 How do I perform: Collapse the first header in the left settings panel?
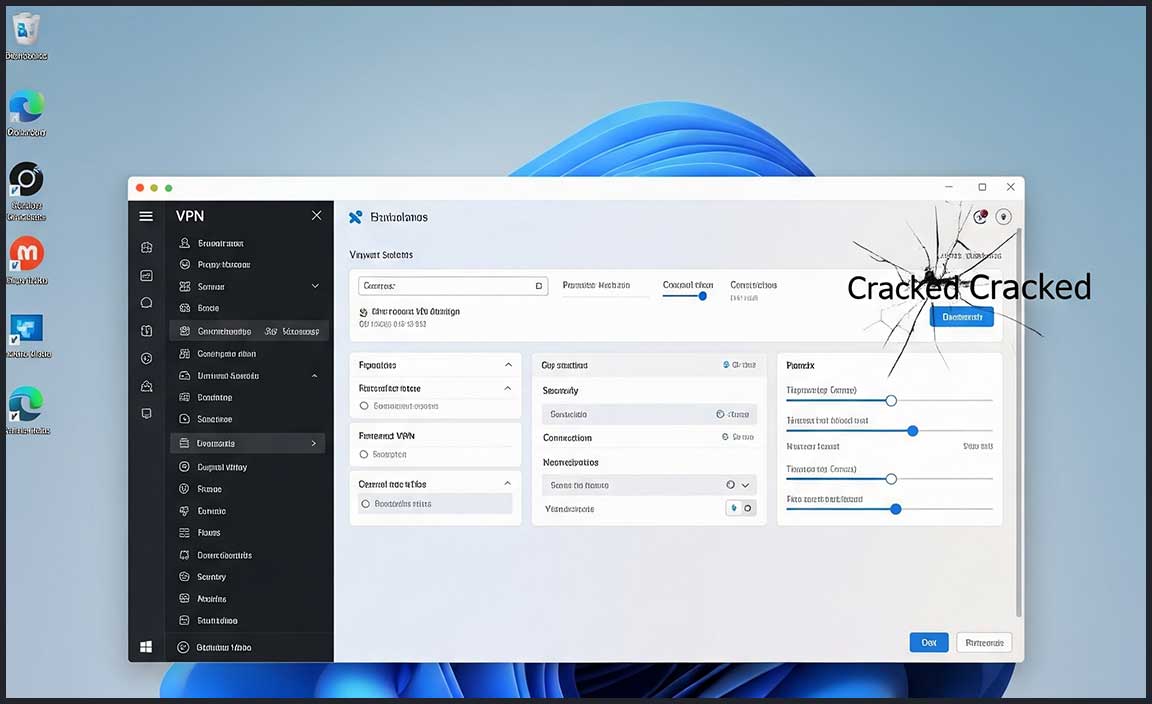[508, 364]
